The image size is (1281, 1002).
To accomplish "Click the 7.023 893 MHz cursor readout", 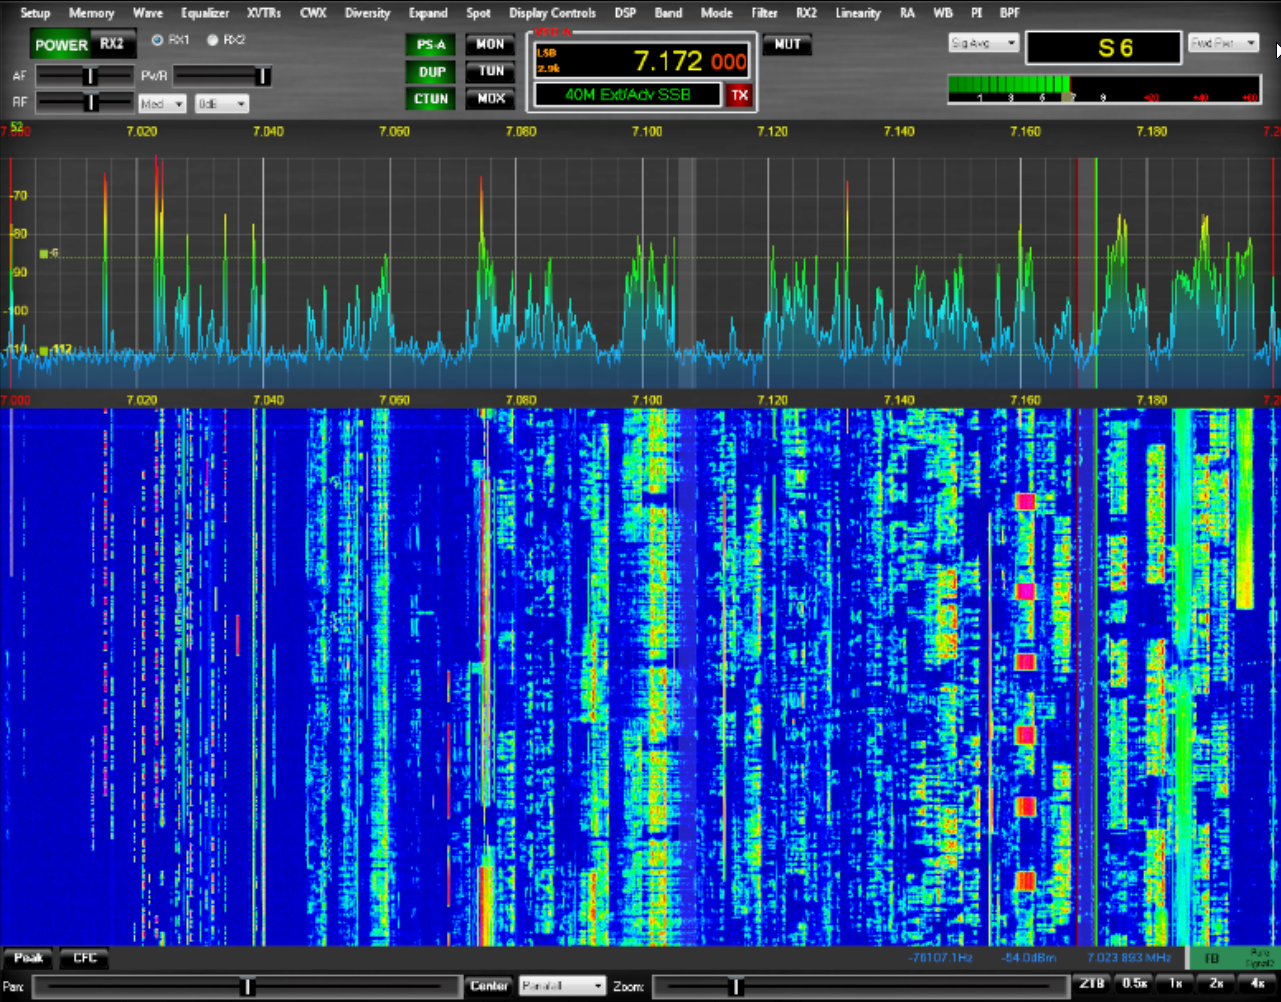I will [x=1127, y=958].
